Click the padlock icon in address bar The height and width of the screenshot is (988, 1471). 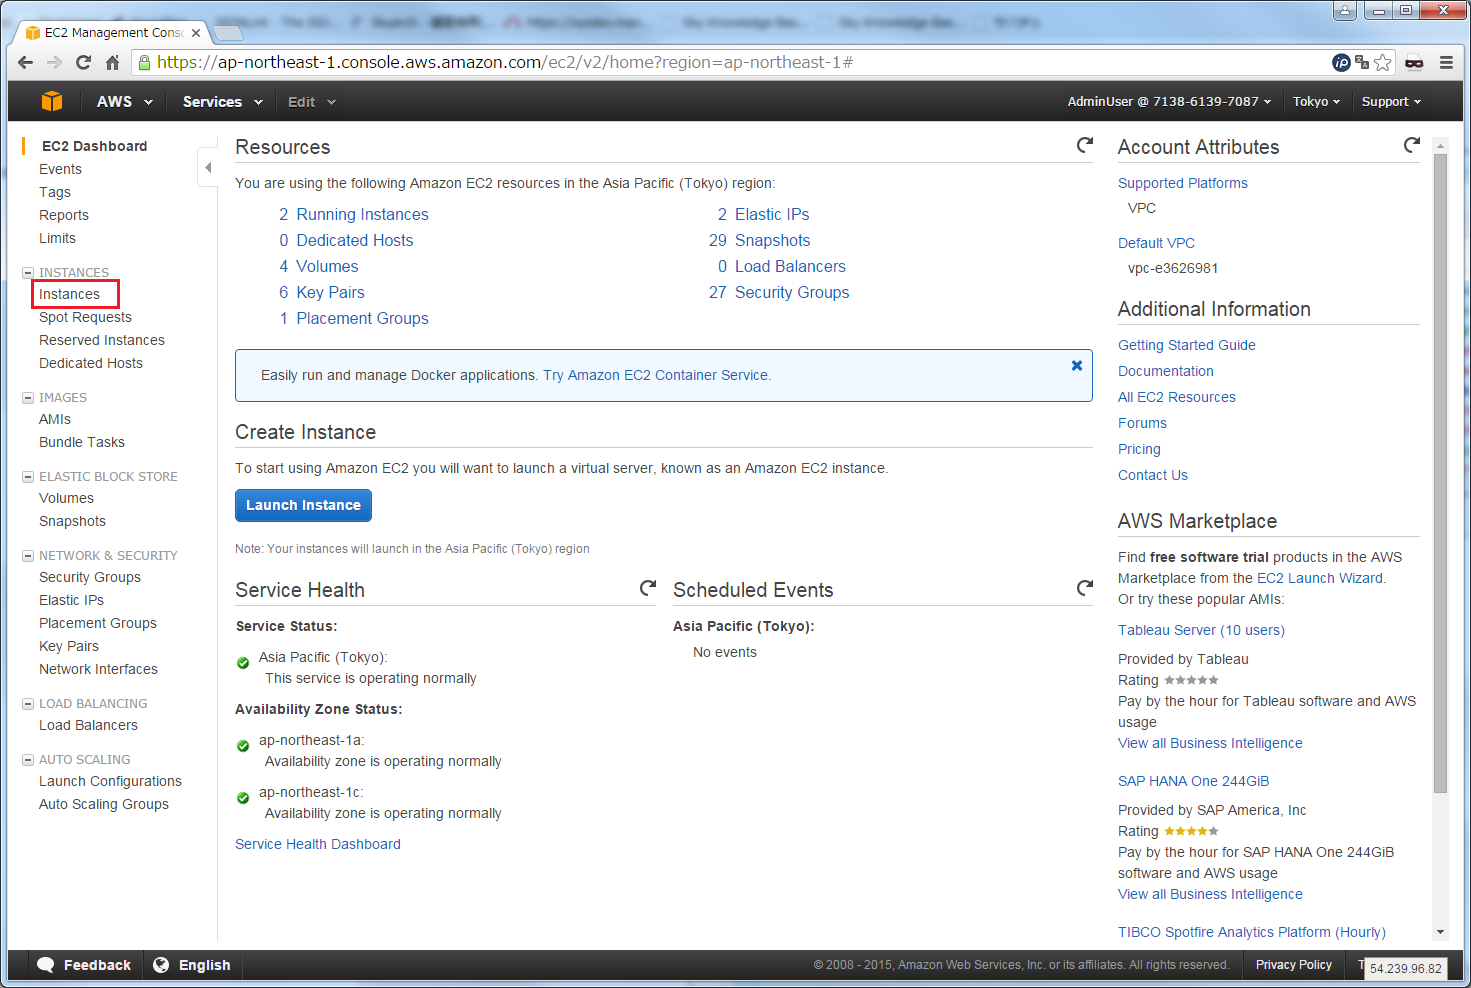145,62
